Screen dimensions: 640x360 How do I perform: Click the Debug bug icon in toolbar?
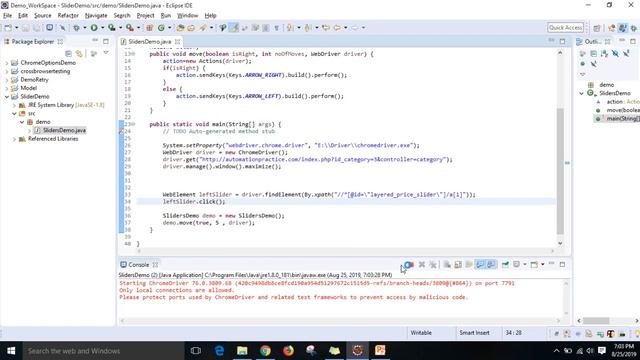click(x=76, y=28)
